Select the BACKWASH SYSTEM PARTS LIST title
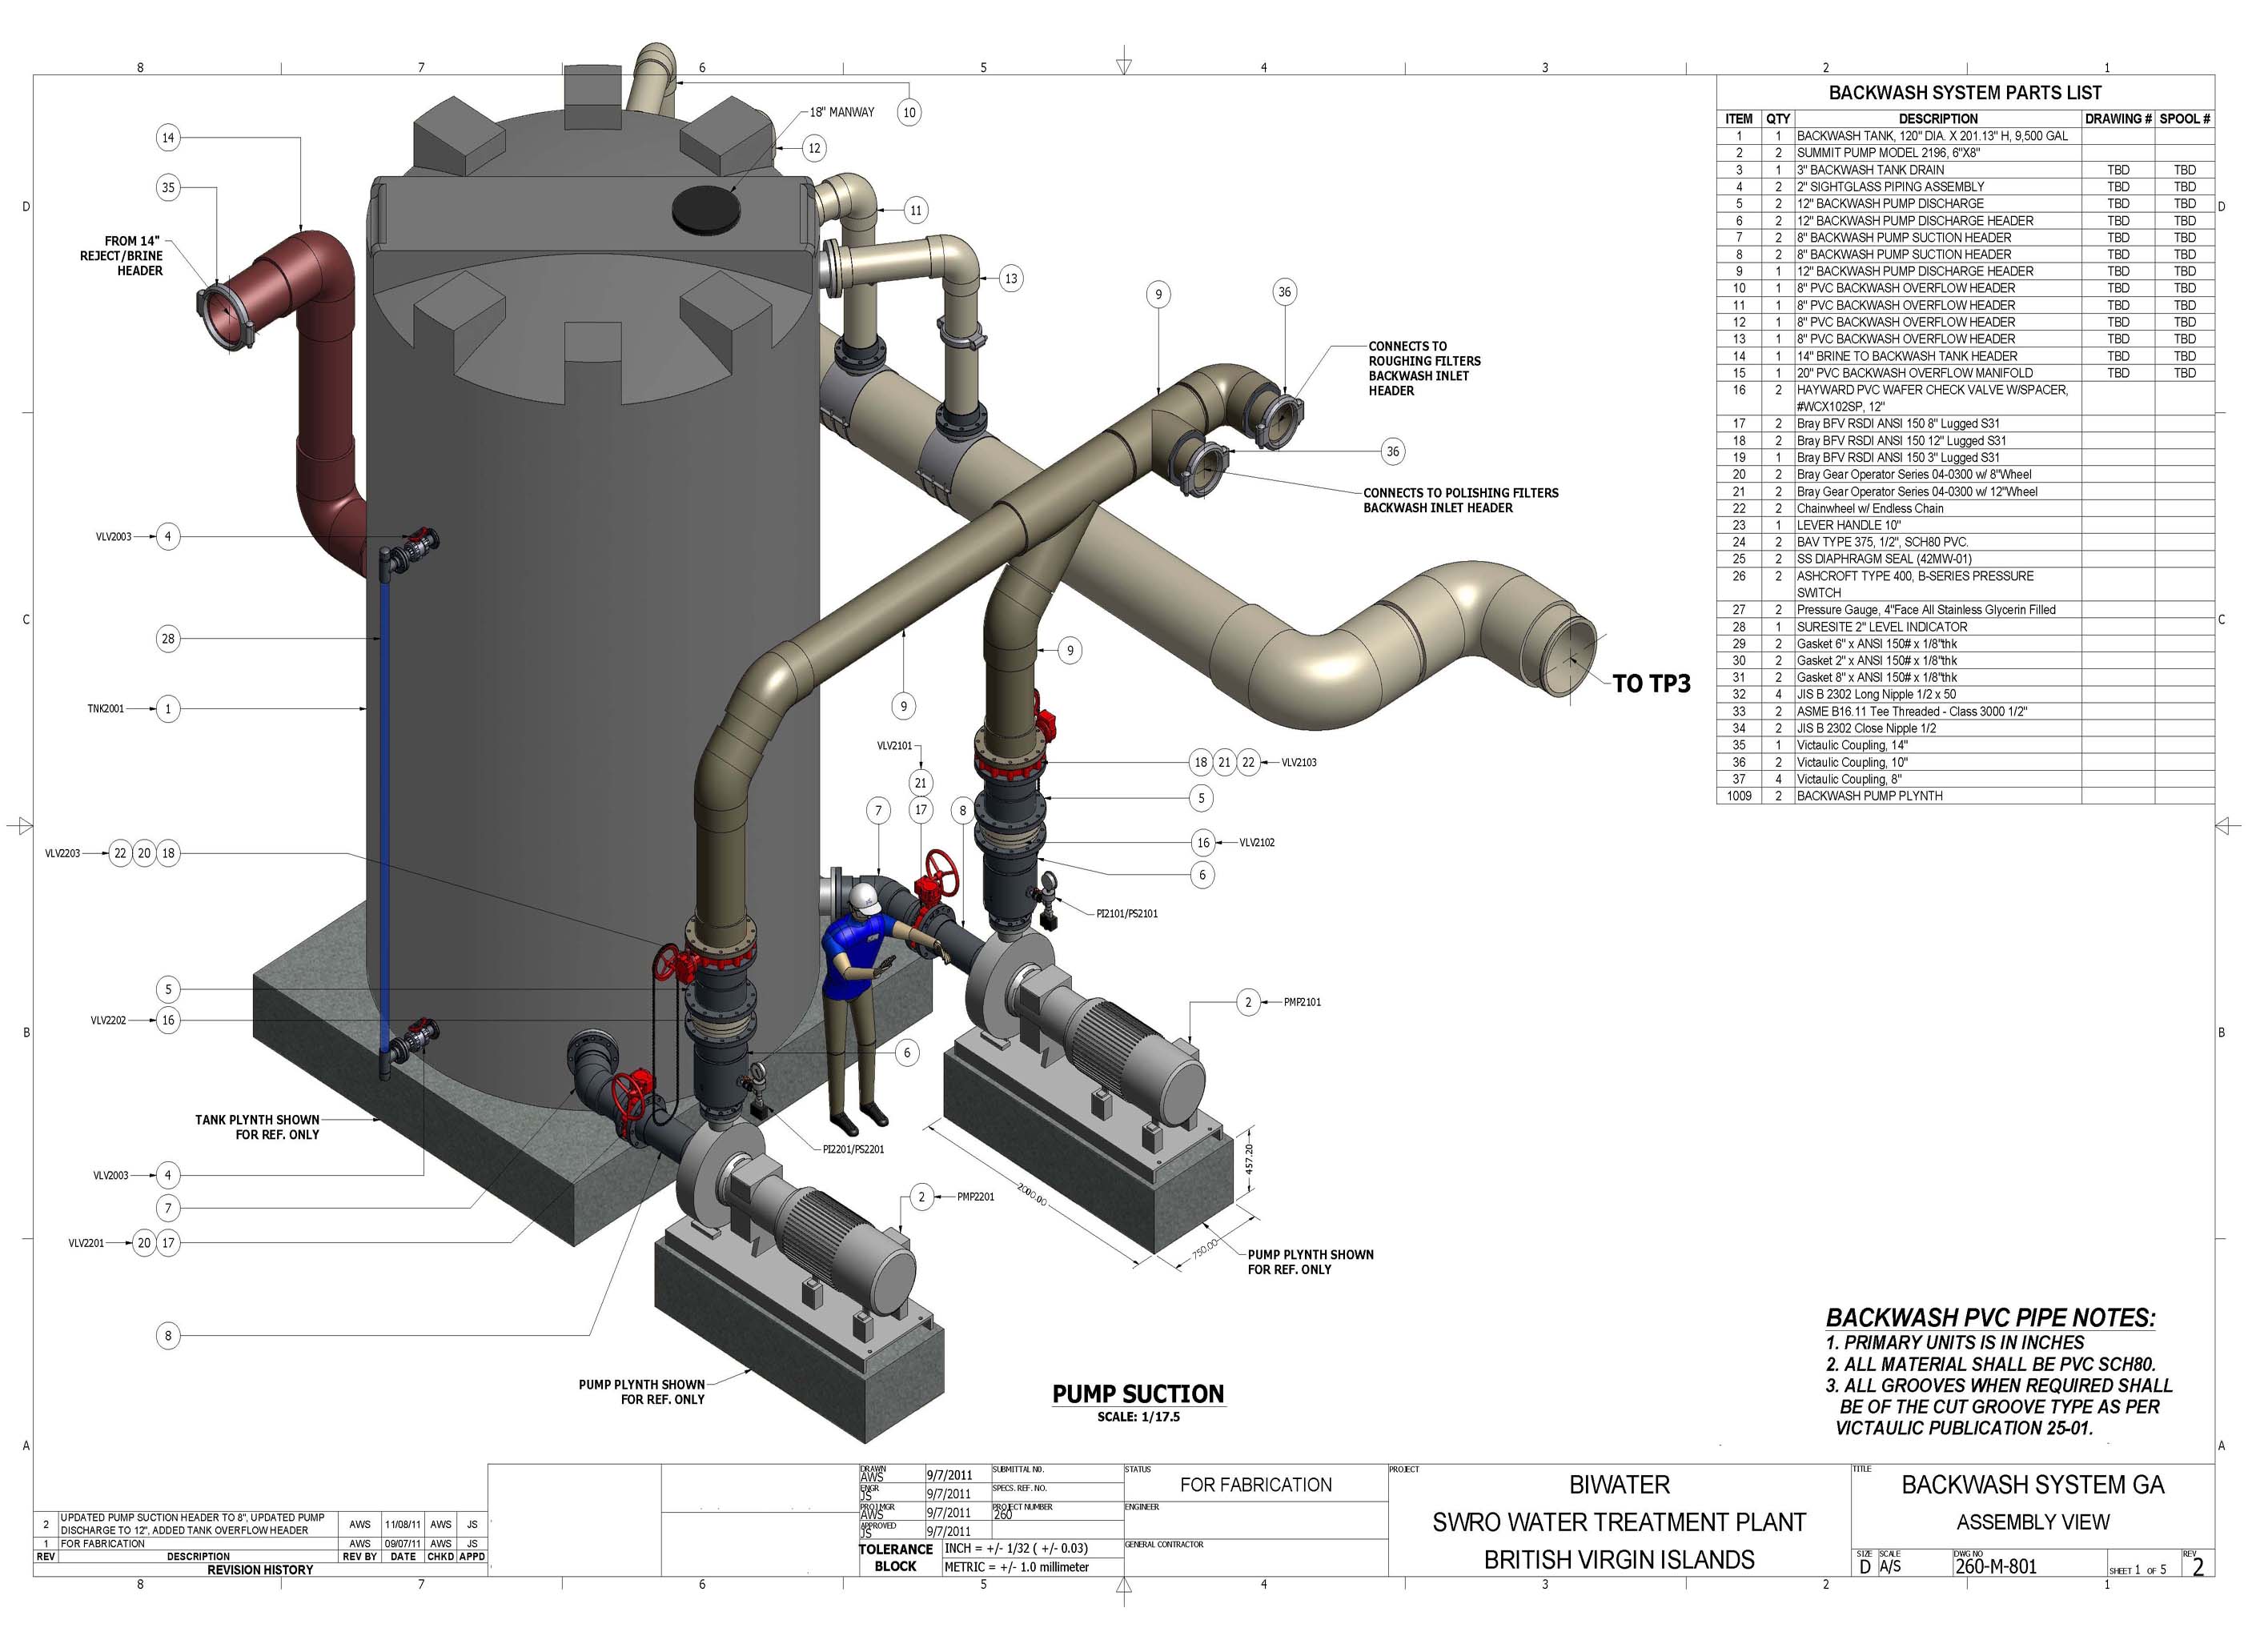This screenshot has width=2248, height=1652. coord(1965,93)
